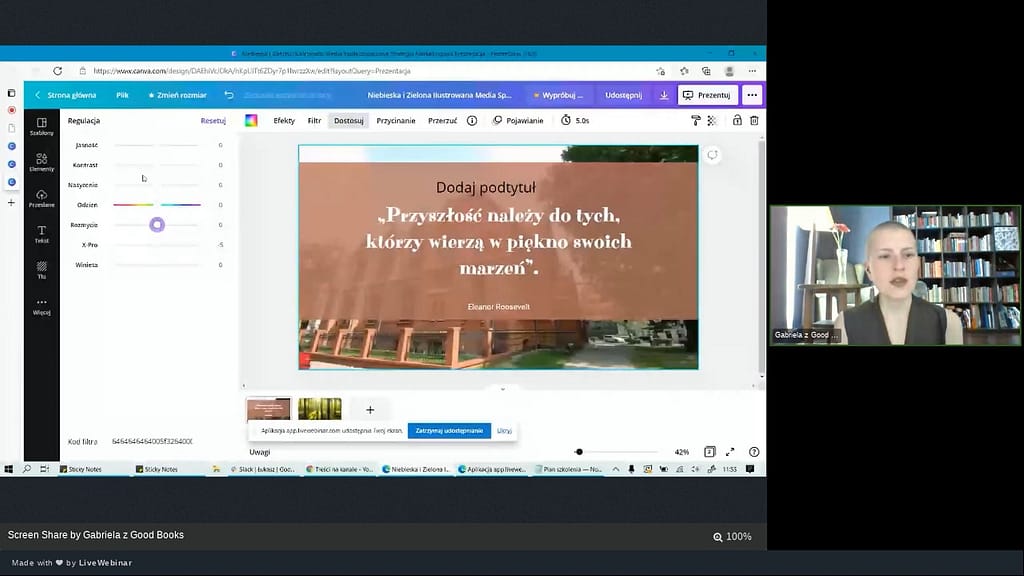
Task: Click the Jasność slider track
Action: coord(157,145)
